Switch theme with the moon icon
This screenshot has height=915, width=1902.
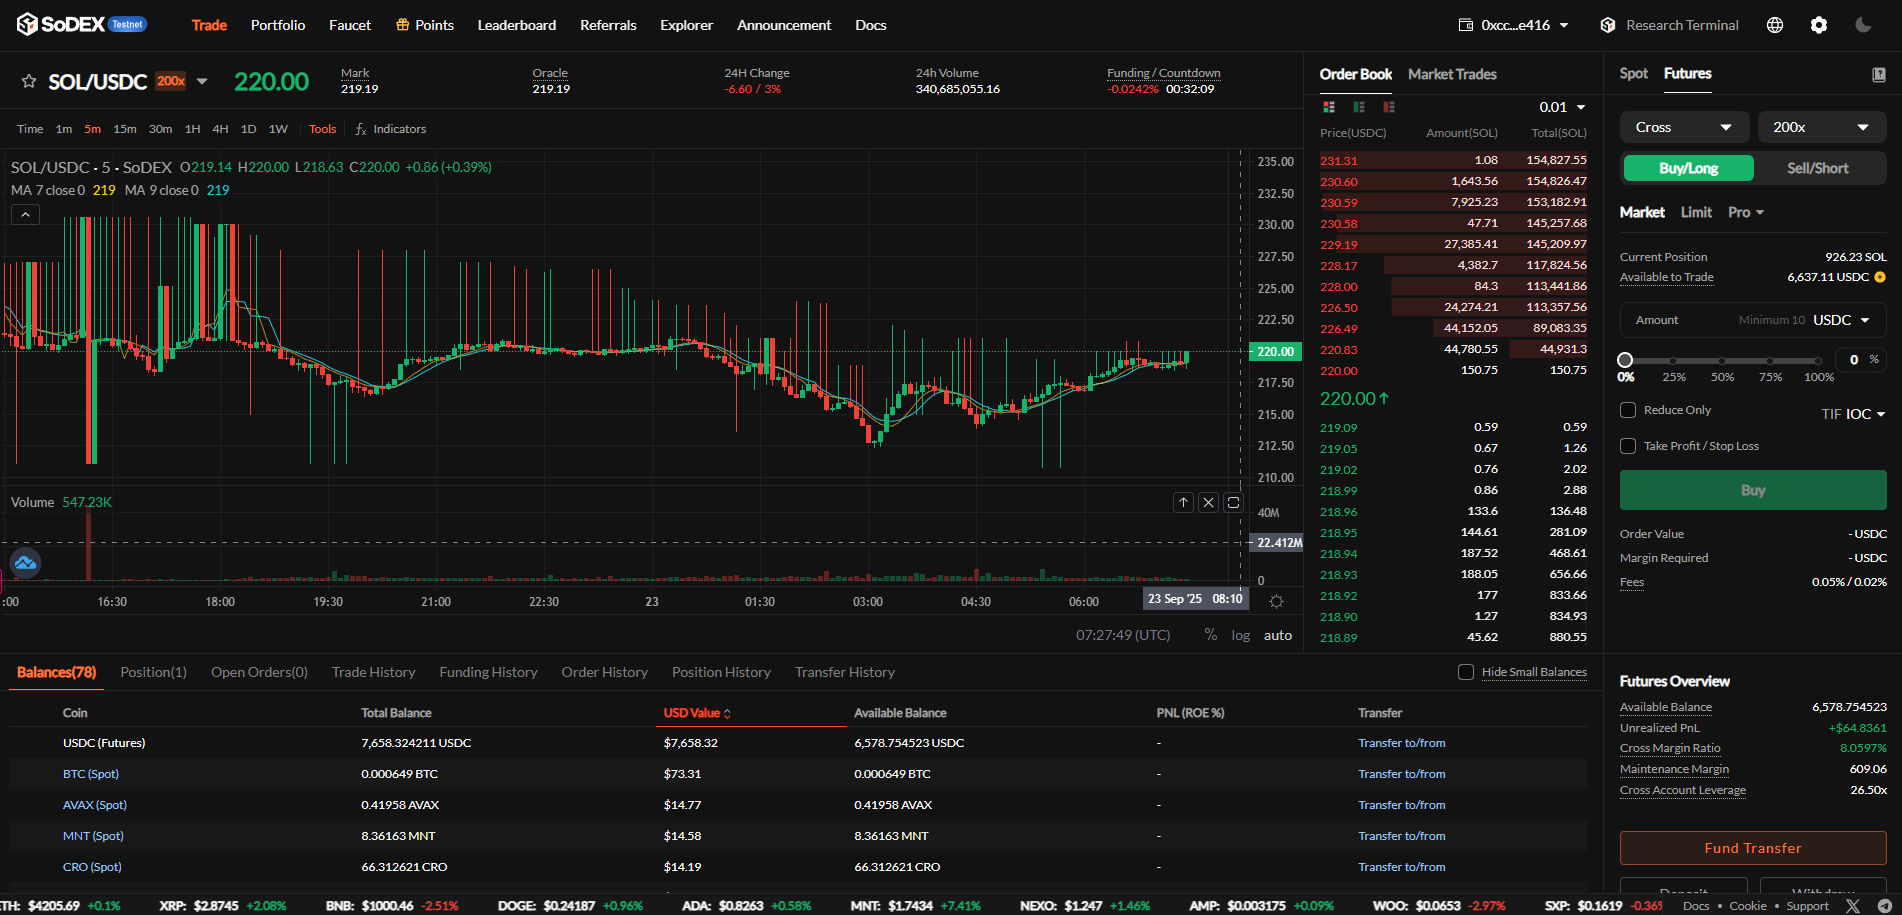click(1863, 25)
